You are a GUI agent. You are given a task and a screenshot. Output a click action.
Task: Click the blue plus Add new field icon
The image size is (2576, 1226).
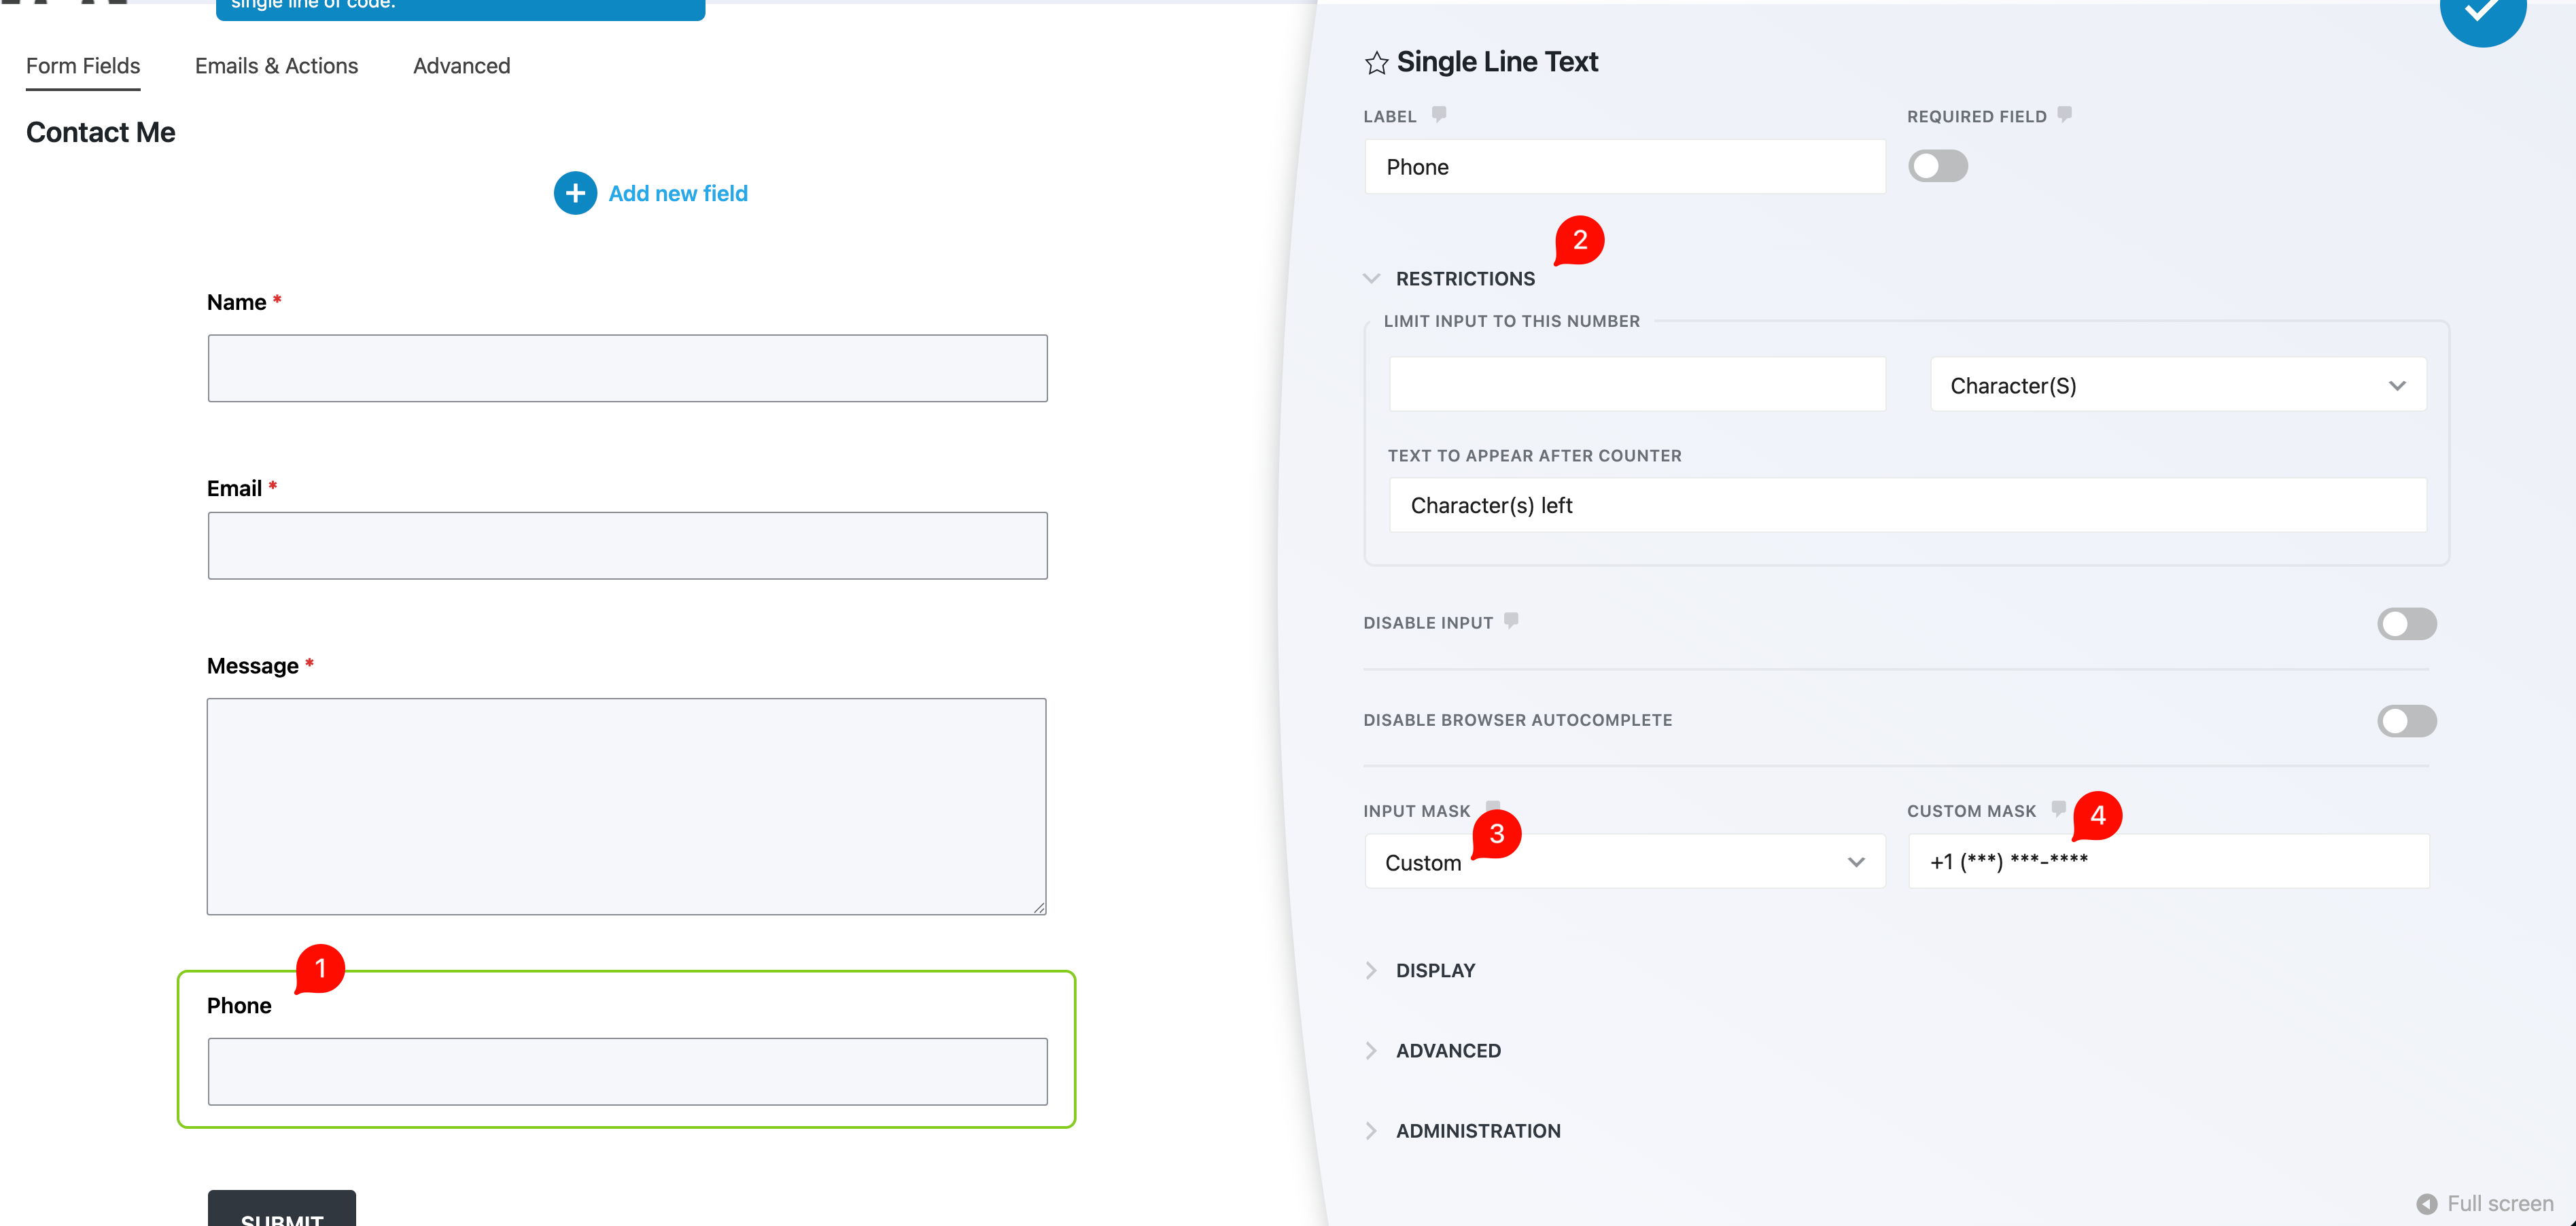click(575, 193)
